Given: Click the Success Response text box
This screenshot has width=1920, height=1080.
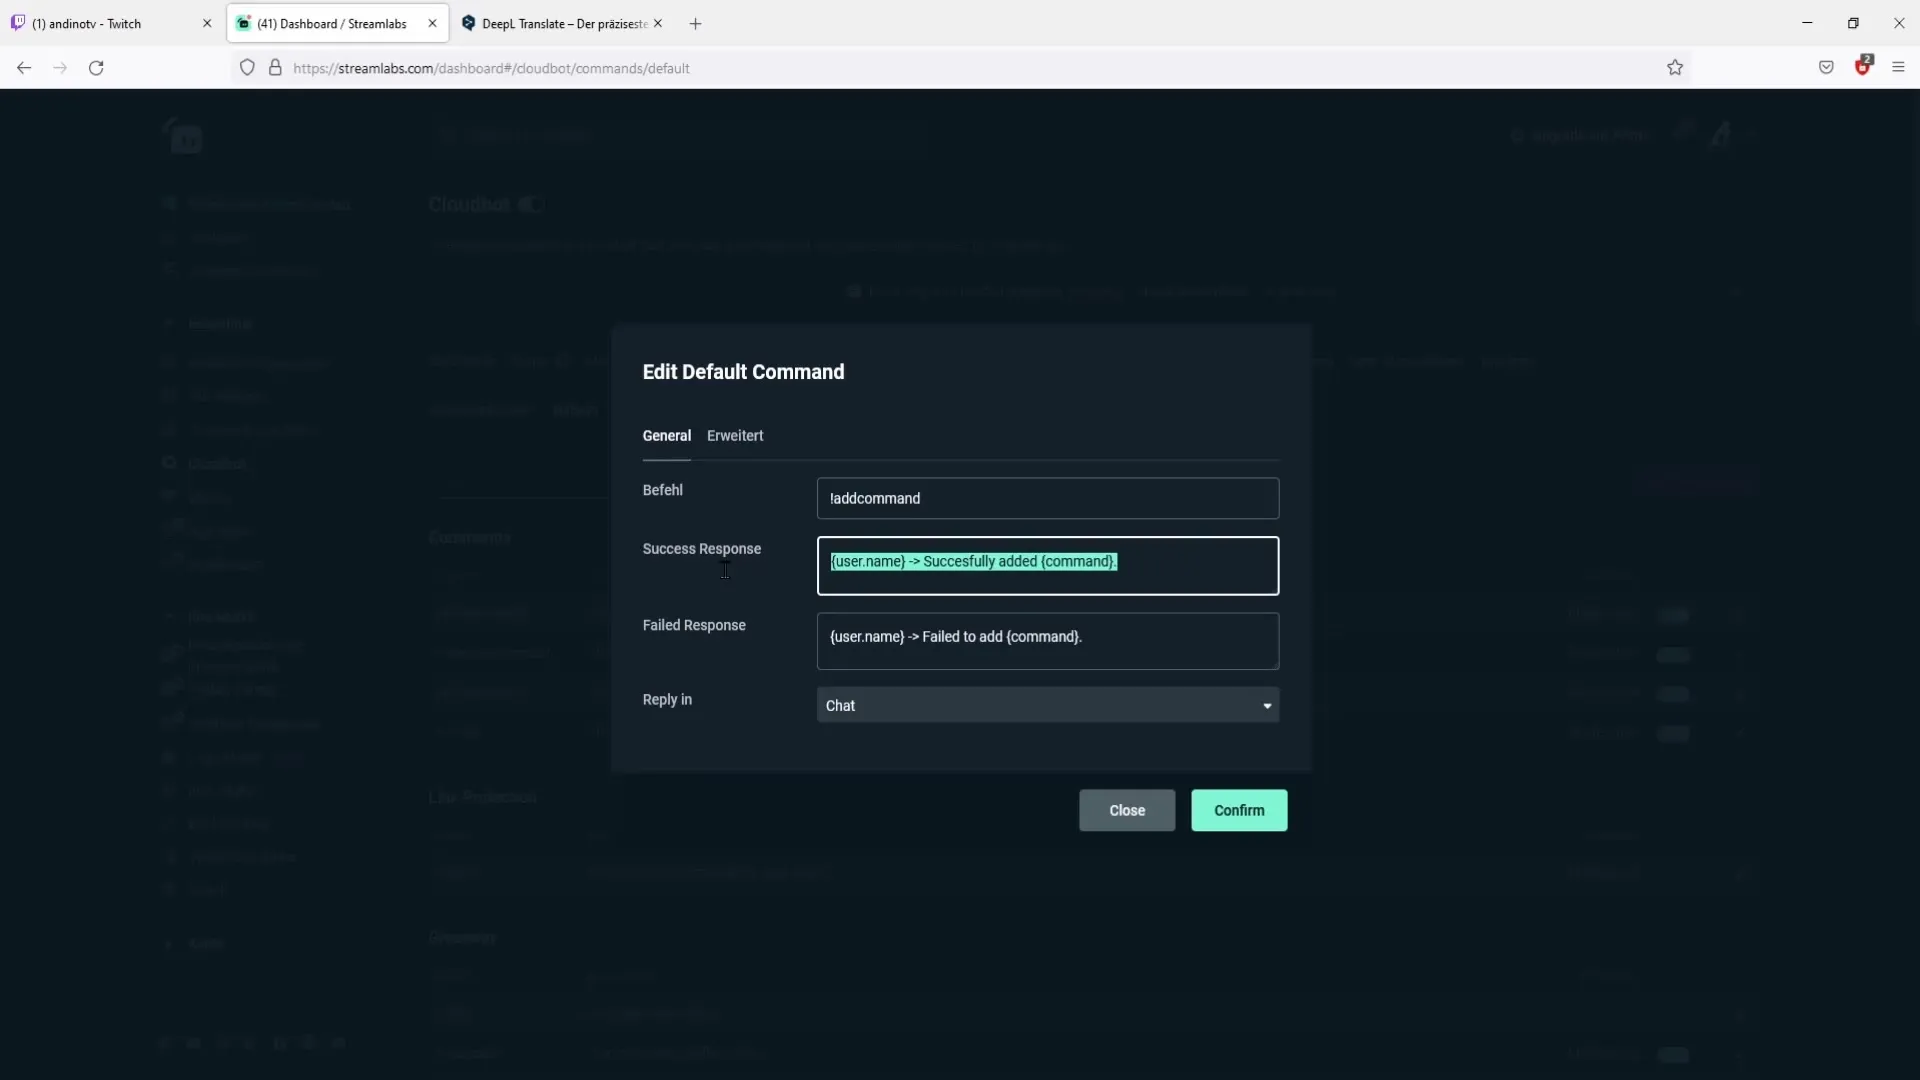Looking at the screenshot, I should tap(1048, 566).
